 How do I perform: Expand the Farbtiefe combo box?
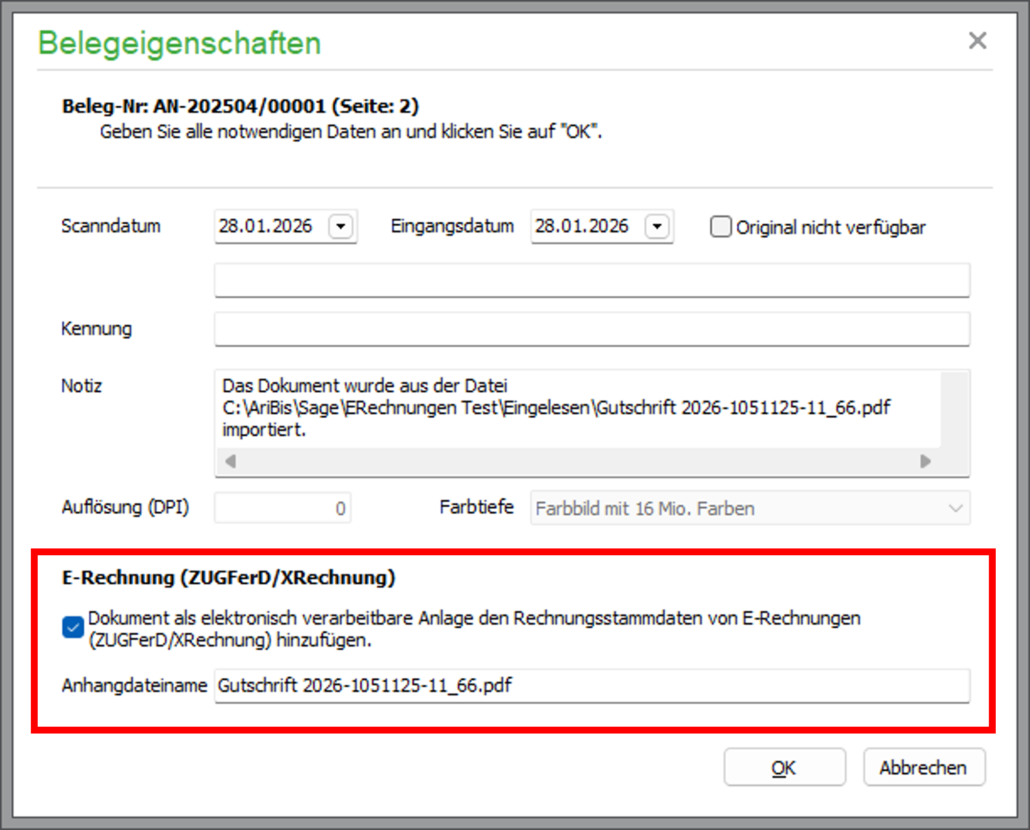953,508
